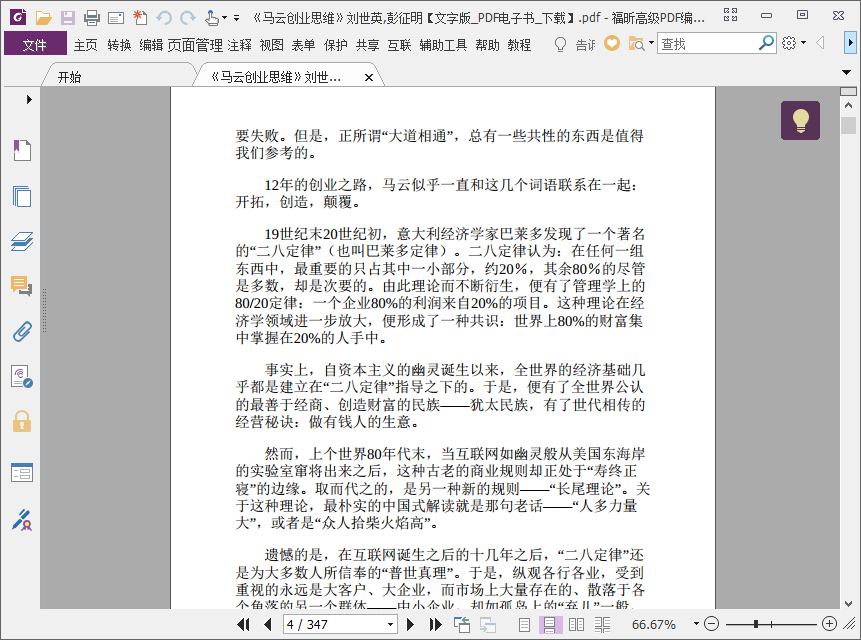Switch to the 转换 ribbon tab
The height and width of the screenshot is (640, 861).
(119, 44)
